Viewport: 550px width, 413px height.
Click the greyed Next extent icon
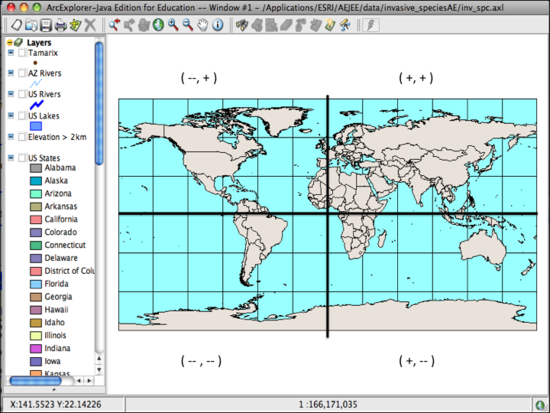point(129,25)
